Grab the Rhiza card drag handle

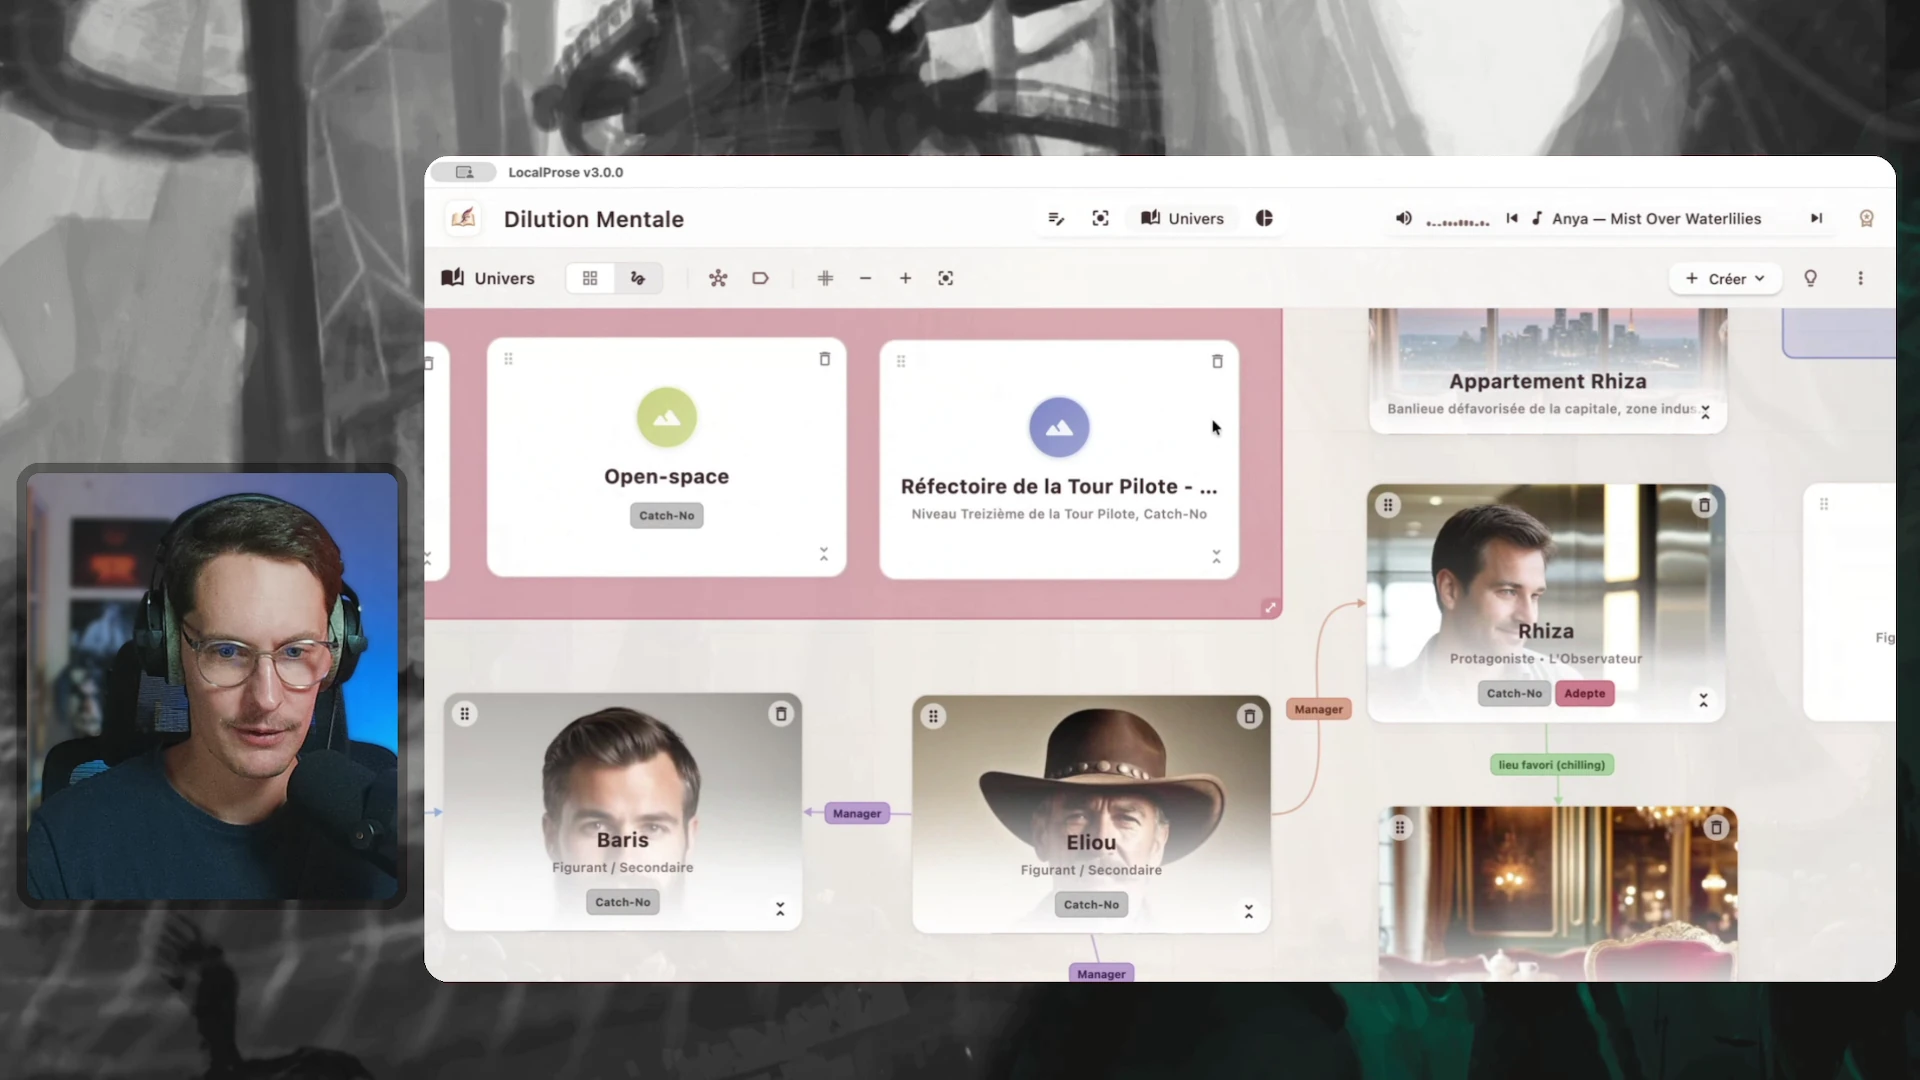1388,505
